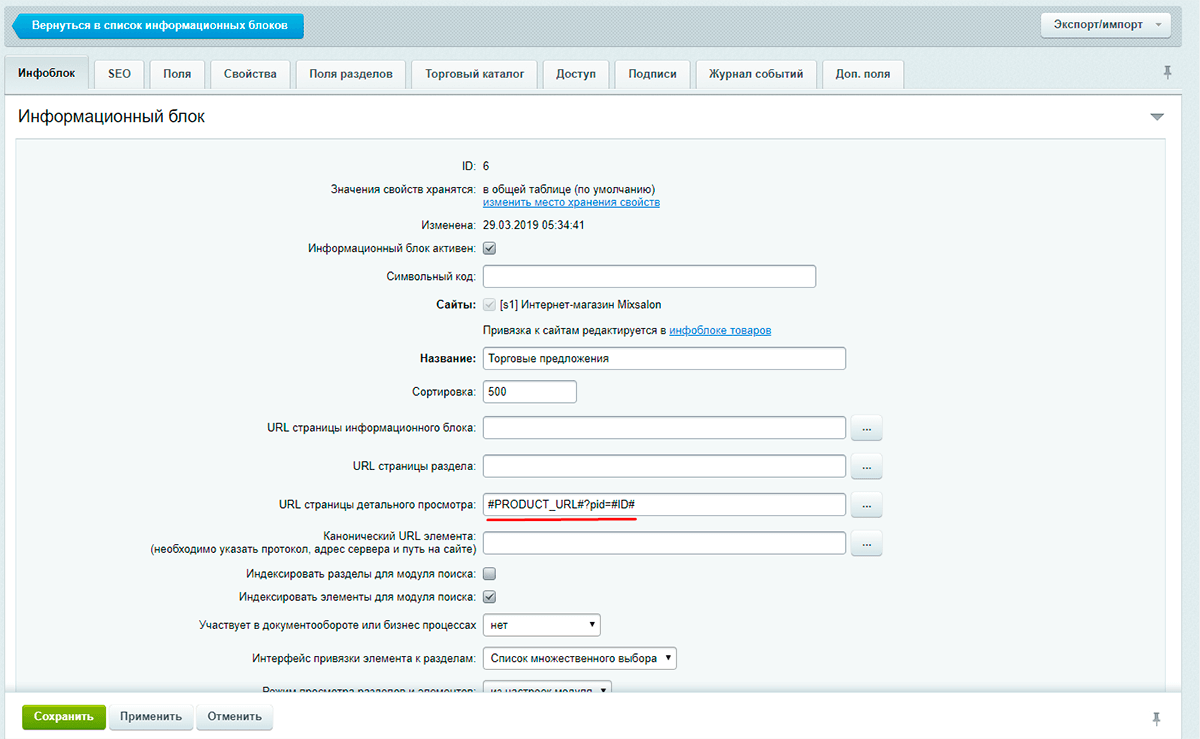The width and height of the screenshot is (1200, 739).
Task: Toggle Информационный блок активен checkbox
Action: pyautogui.click(x=490, y=248)
